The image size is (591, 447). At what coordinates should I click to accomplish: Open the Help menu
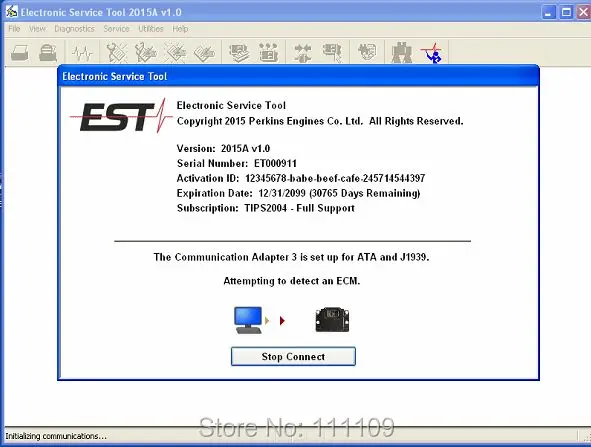[x=180, y=29]
